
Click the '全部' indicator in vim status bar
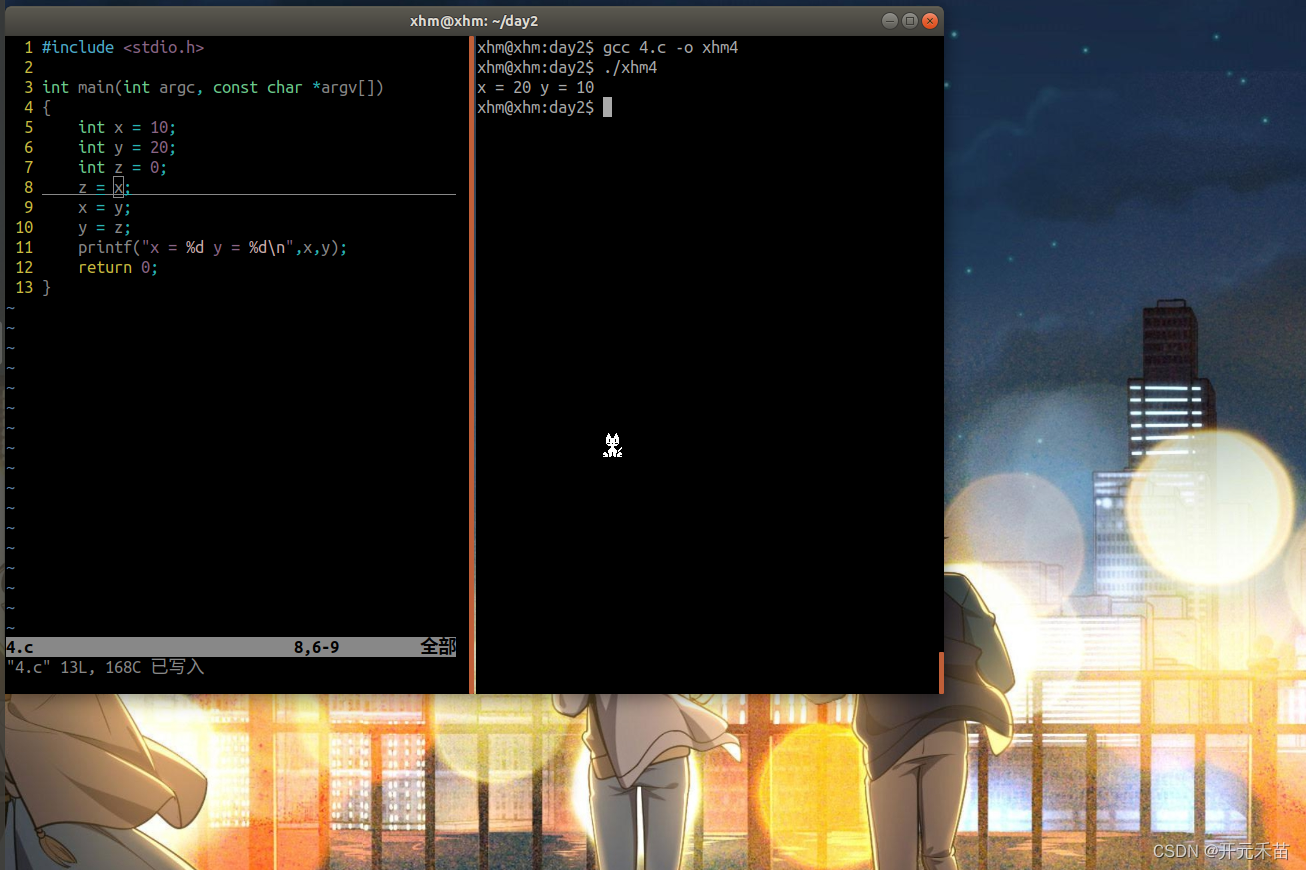(438, 647)
